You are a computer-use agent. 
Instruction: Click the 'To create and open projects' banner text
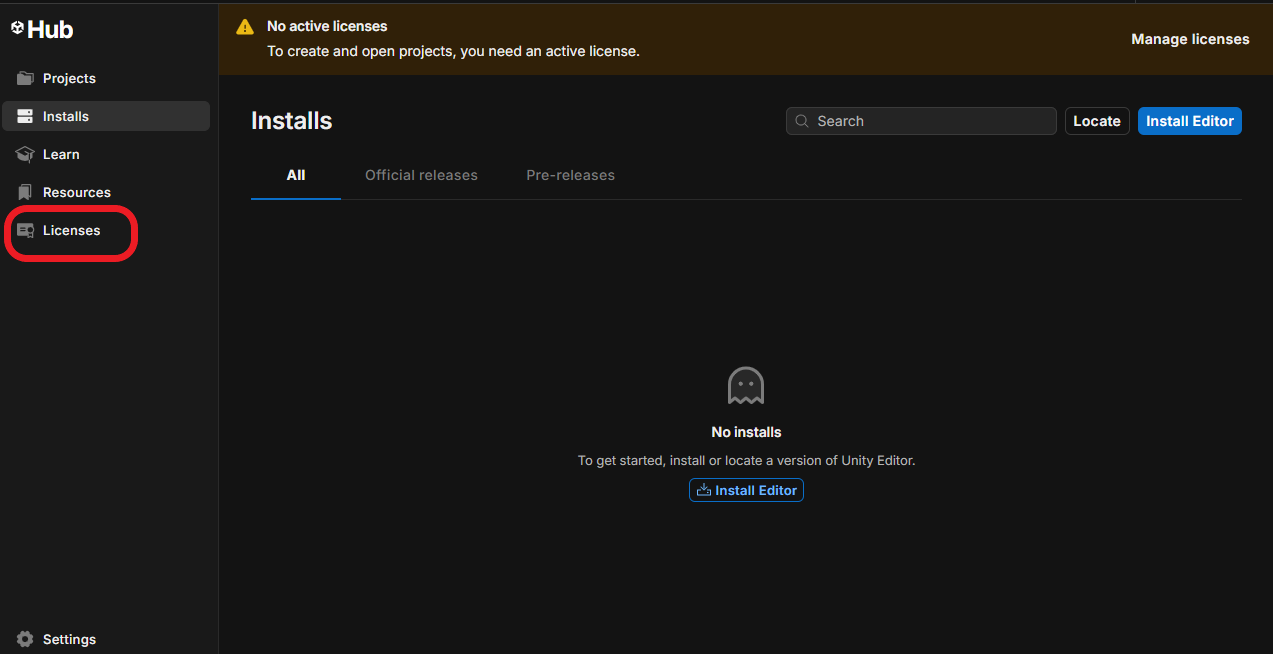tap(453, 51)
